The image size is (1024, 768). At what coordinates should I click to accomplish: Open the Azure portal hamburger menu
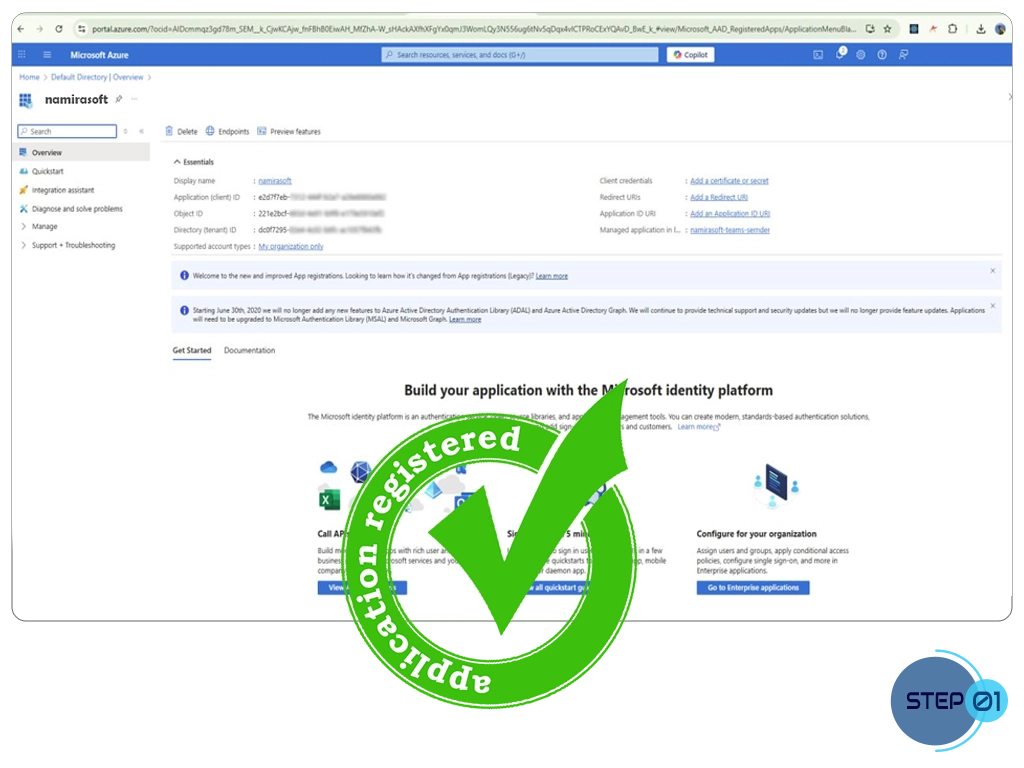click(47, 55)
